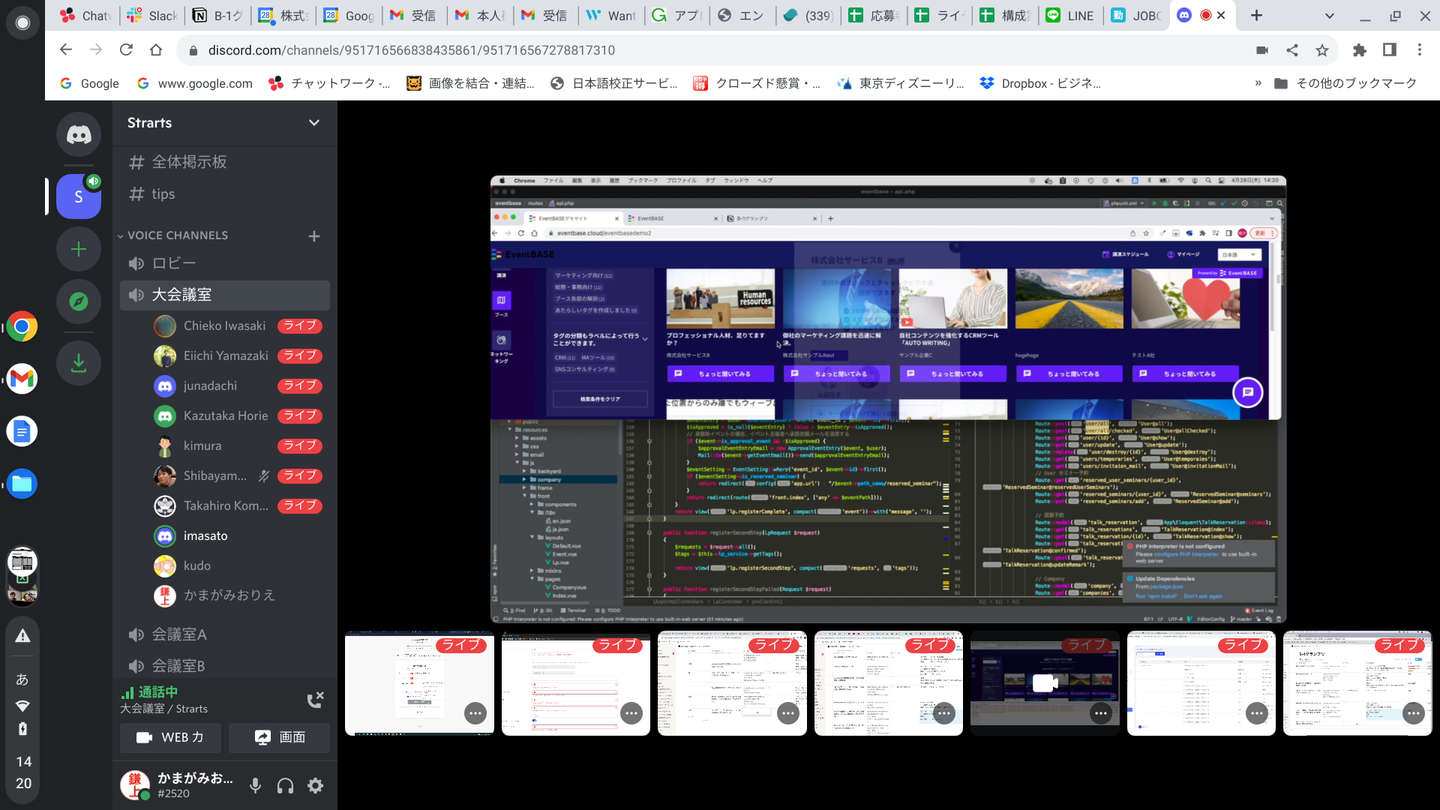The height and width of the screenshot is (810, 1440).
Task: Click the Download Apps icon
Action: click(78, 364)
